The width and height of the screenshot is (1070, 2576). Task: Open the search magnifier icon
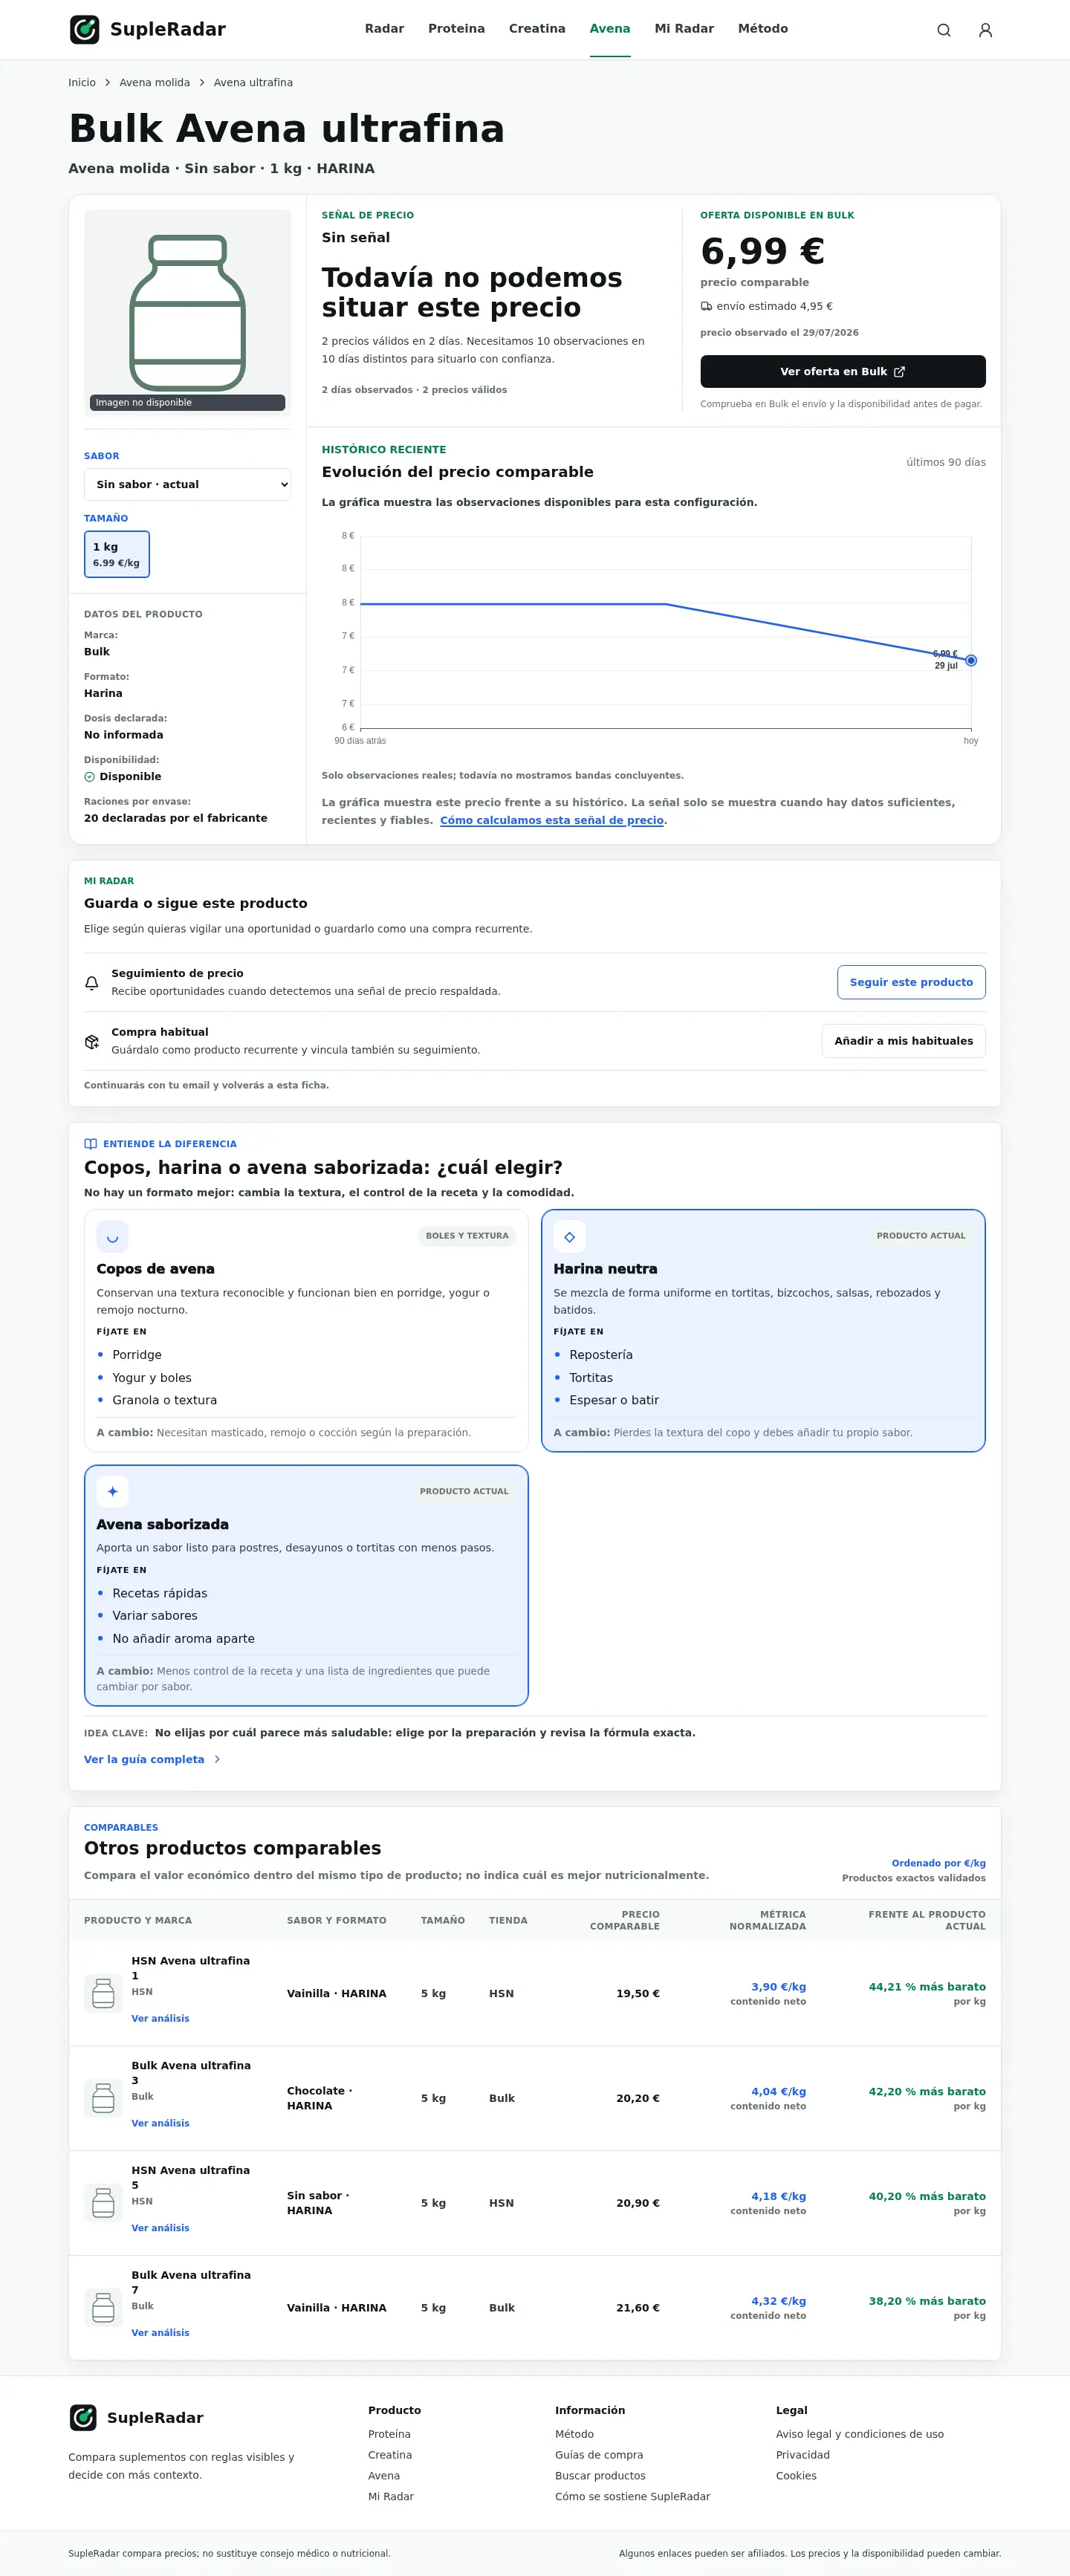(x=943, y=30)
